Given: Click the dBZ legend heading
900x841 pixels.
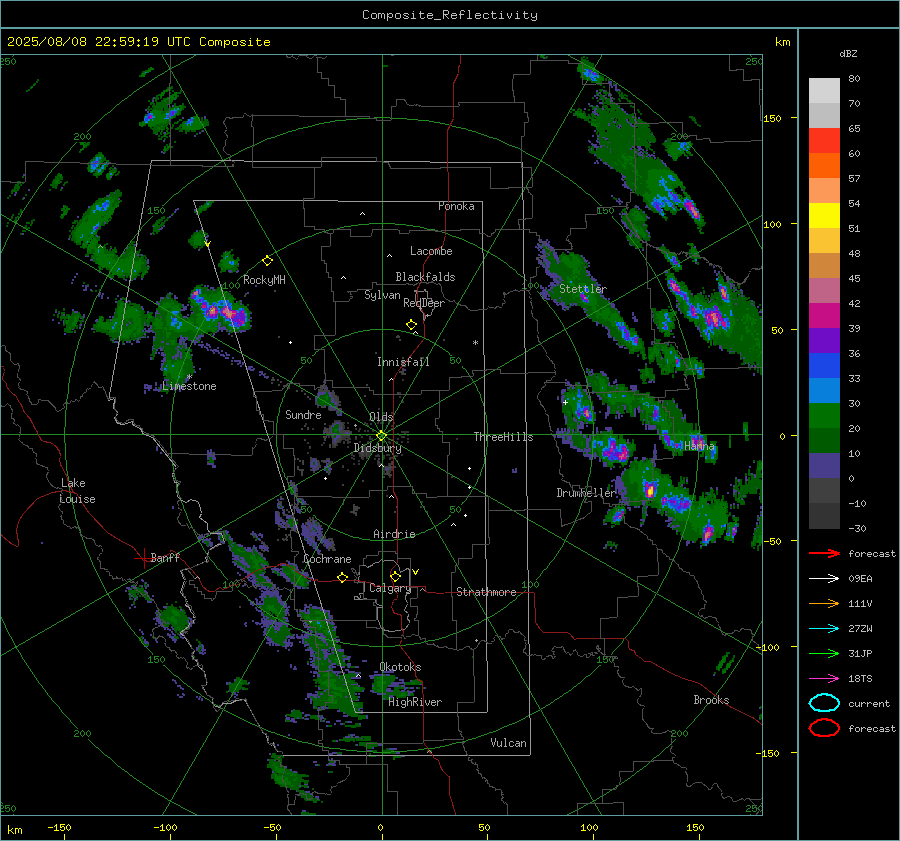Looking at the screenshot, I should click(x=848, y=53).
